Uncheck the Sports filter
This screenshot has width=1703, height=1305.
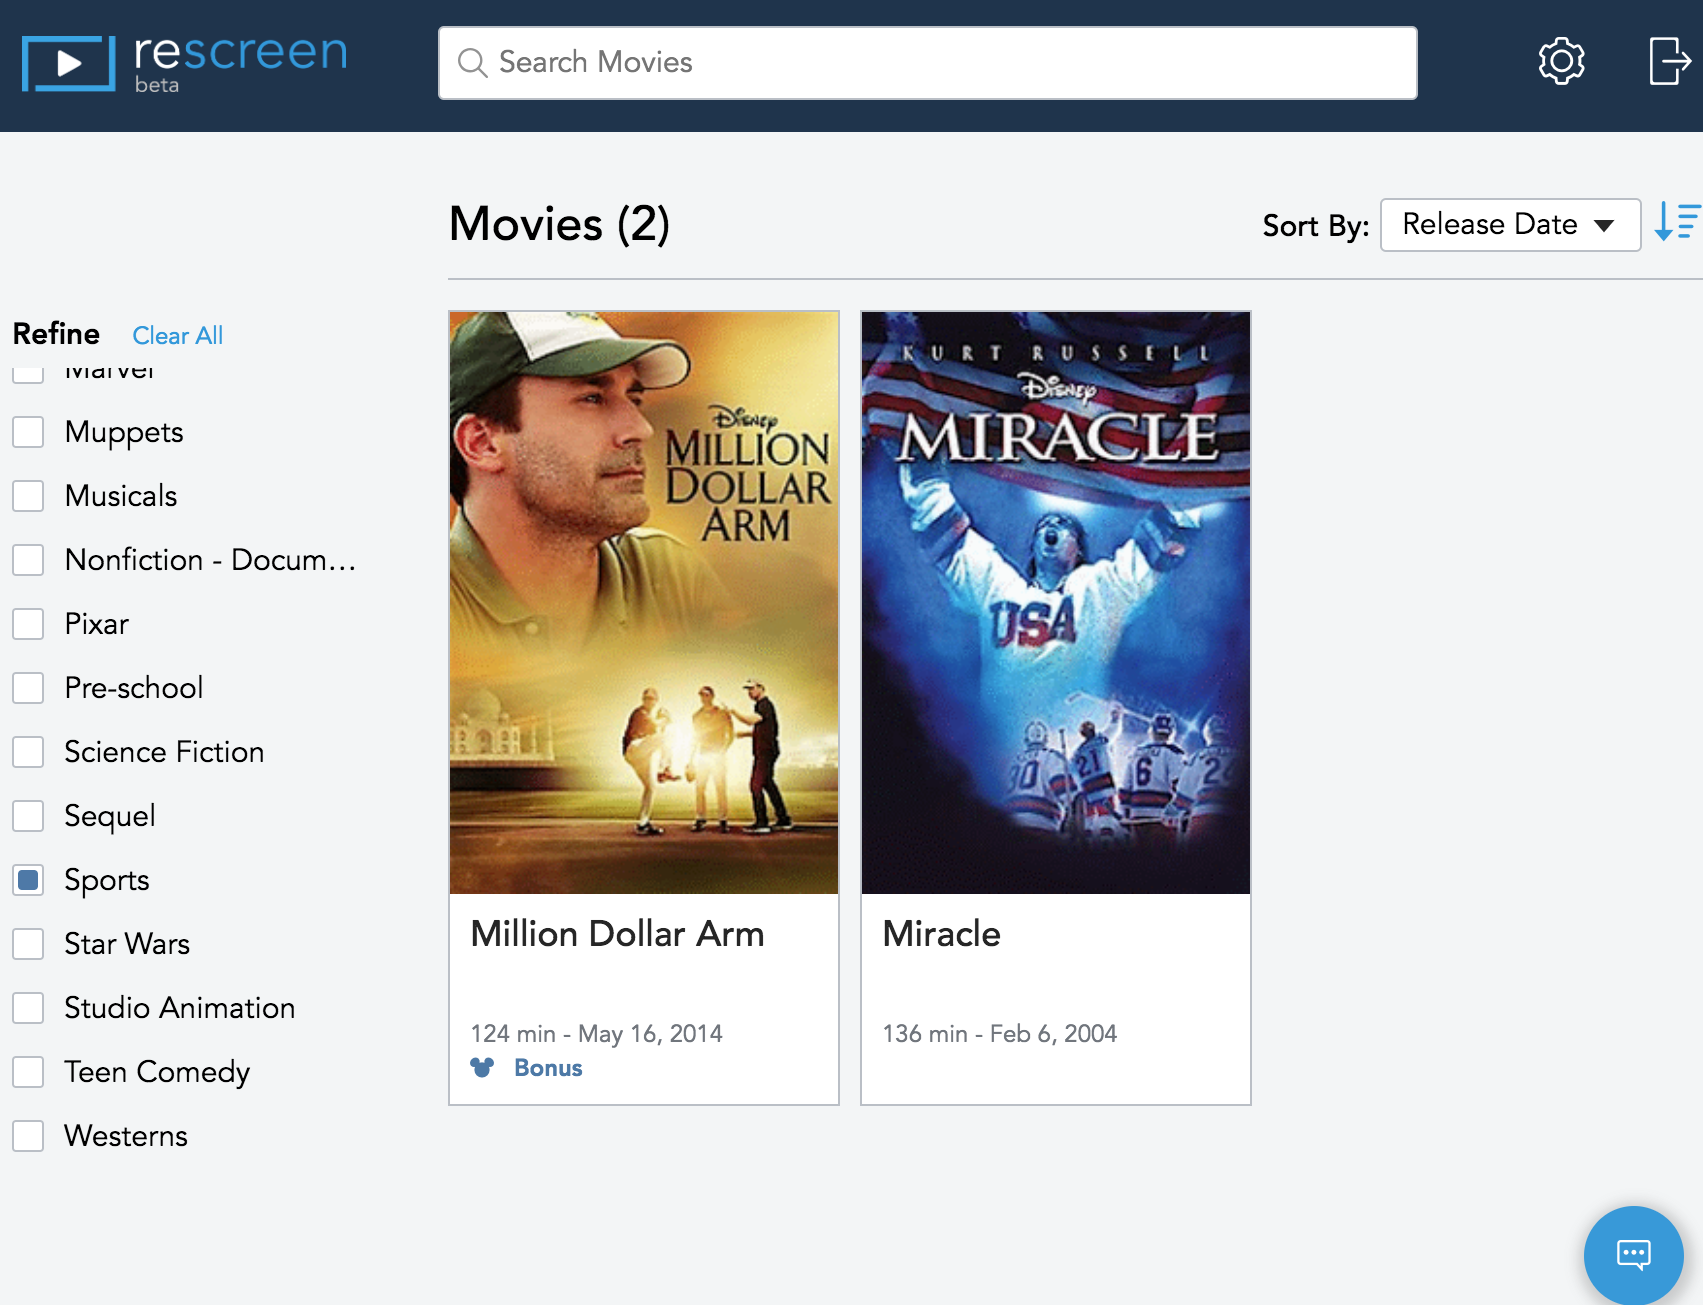click(x=28, y=880)
